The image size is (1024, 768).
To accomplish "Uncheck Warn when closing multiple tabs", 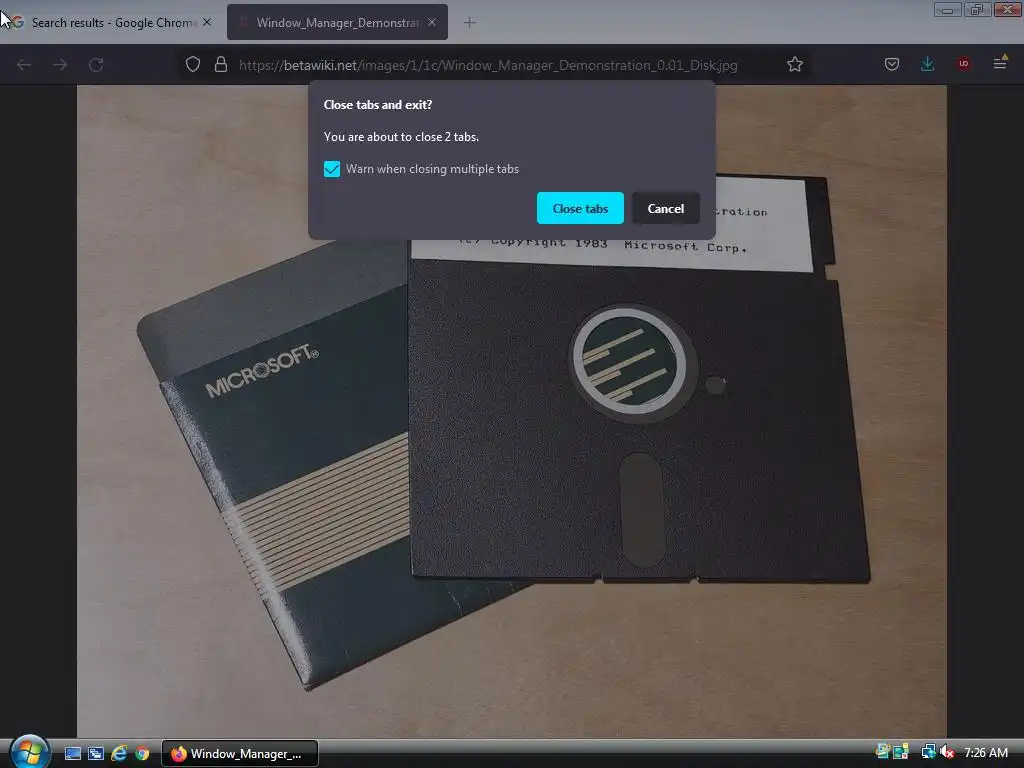I will [332, 169].
